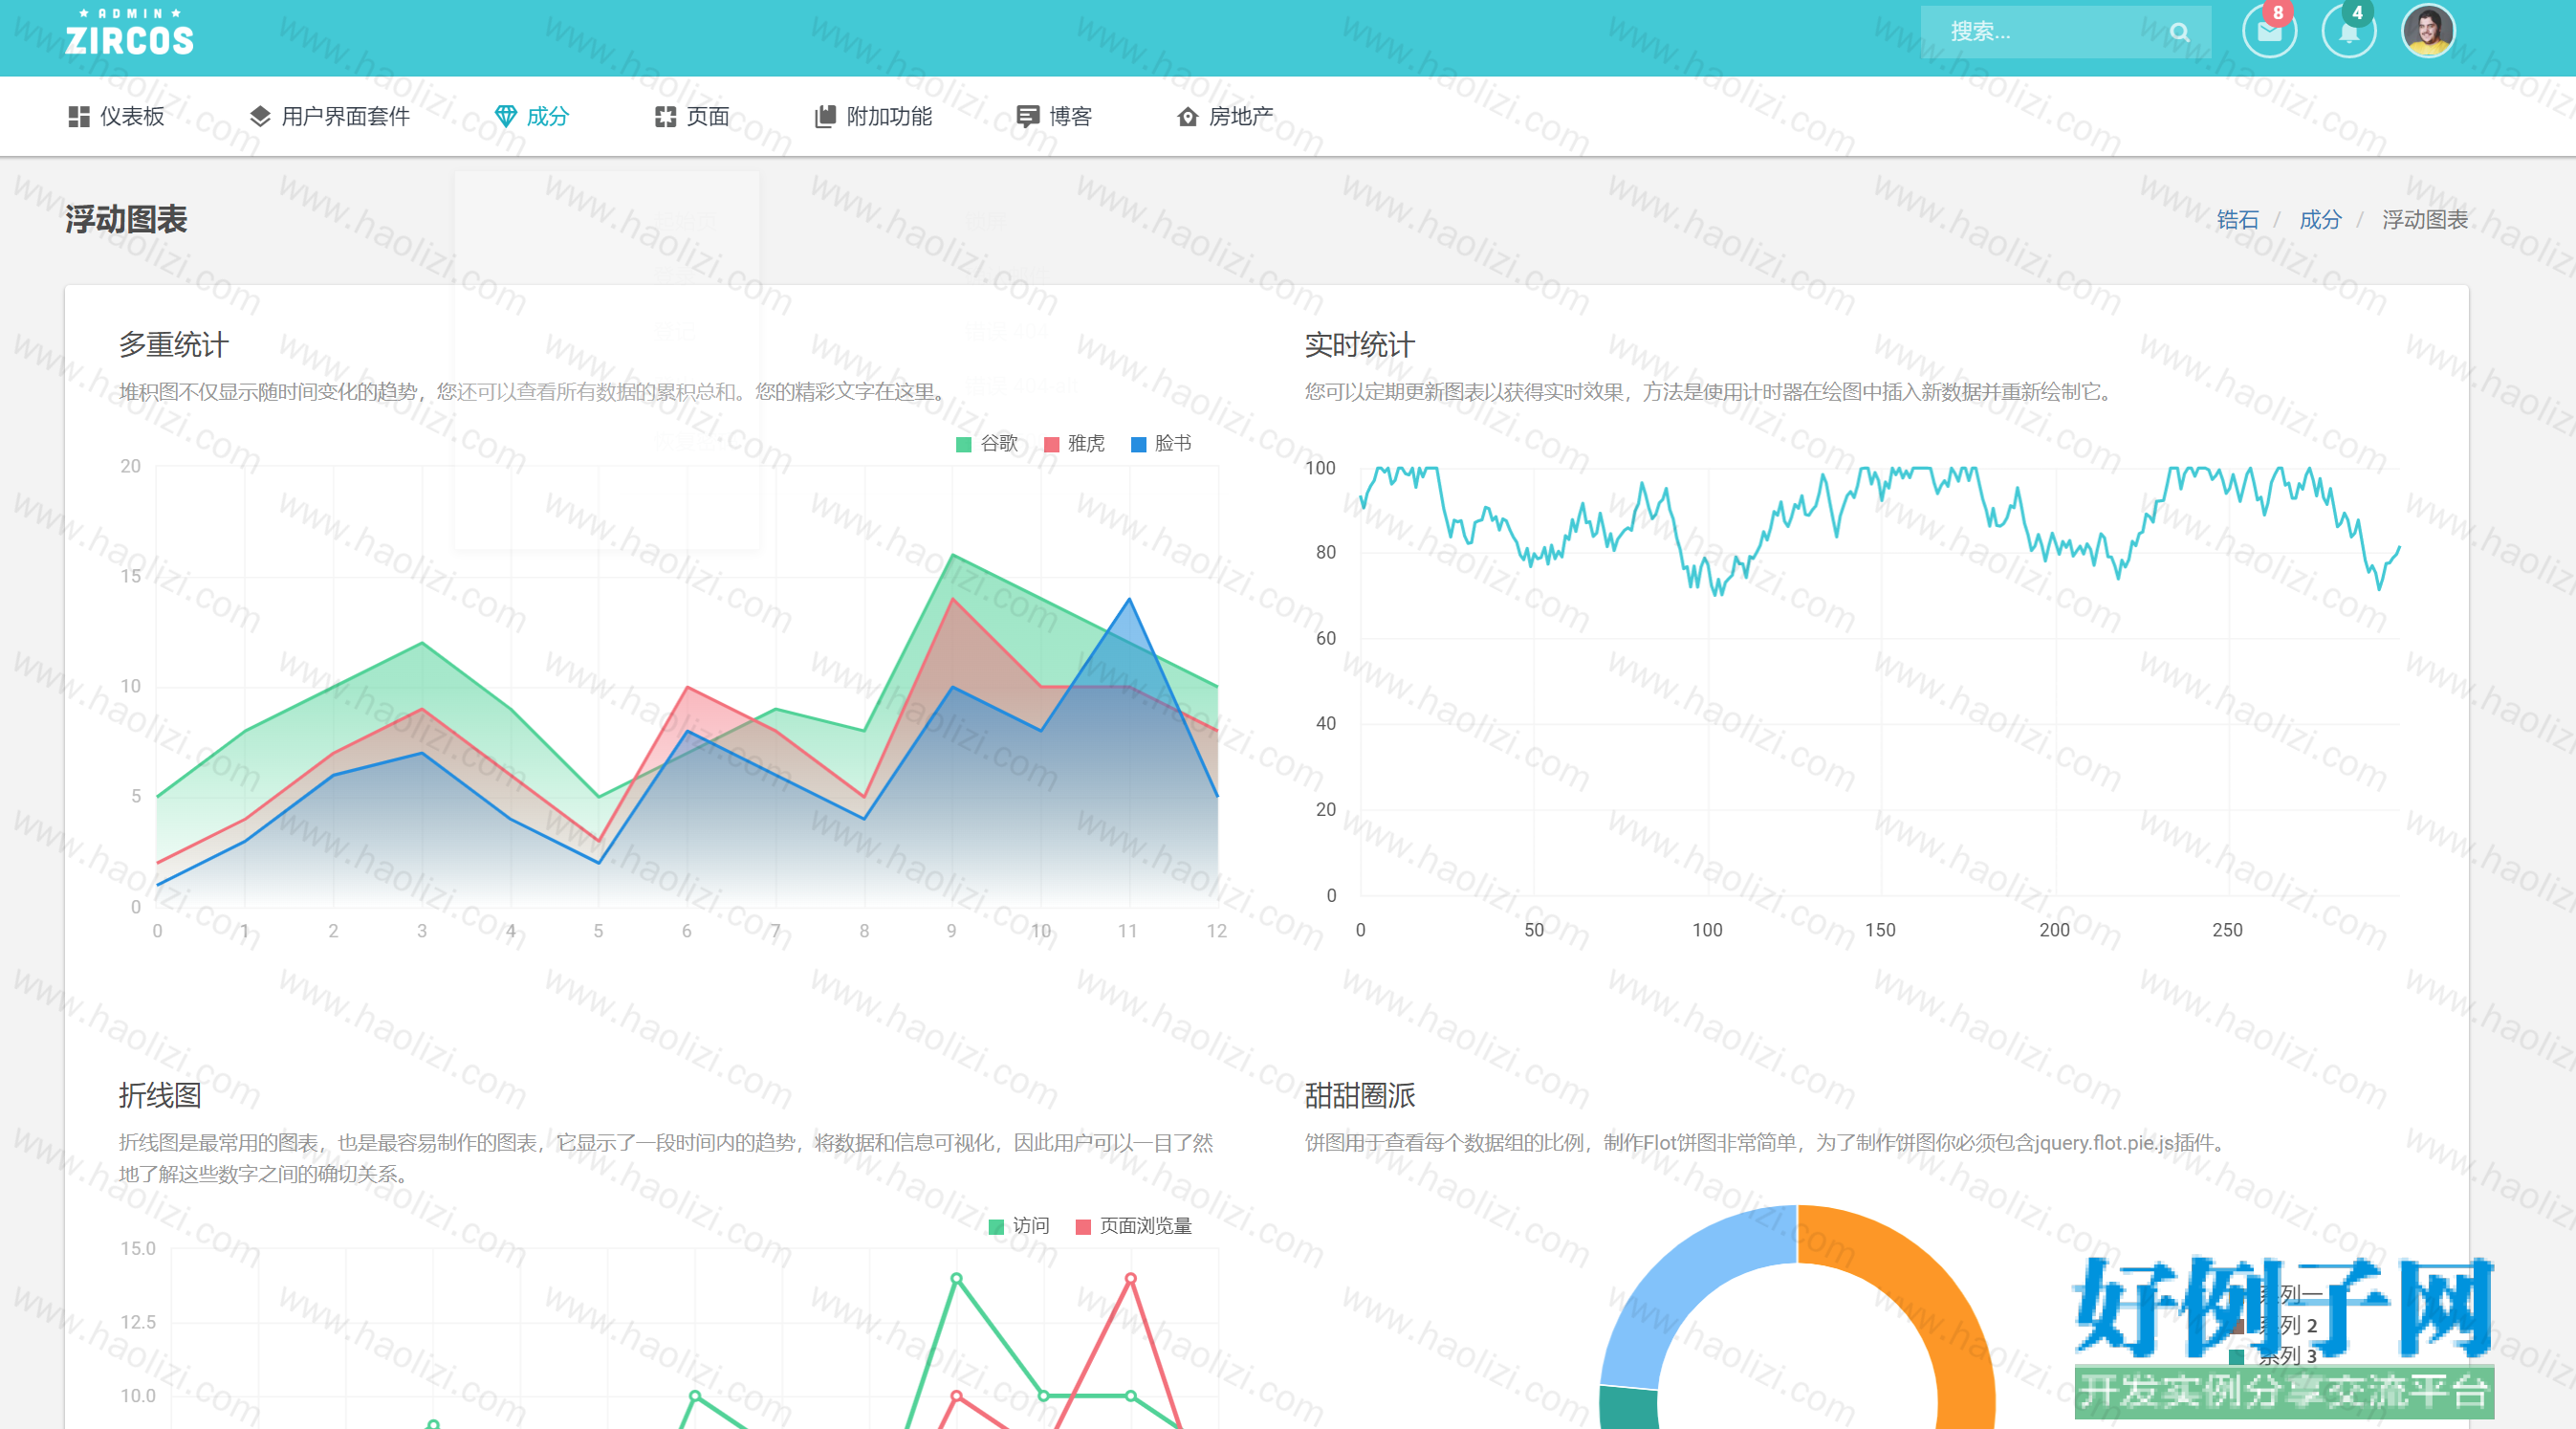Click the 用户界面套件 layers icon
The height and width of the screenshot is (1429, 2576).
pyautogui.click(x=260, y=117)
